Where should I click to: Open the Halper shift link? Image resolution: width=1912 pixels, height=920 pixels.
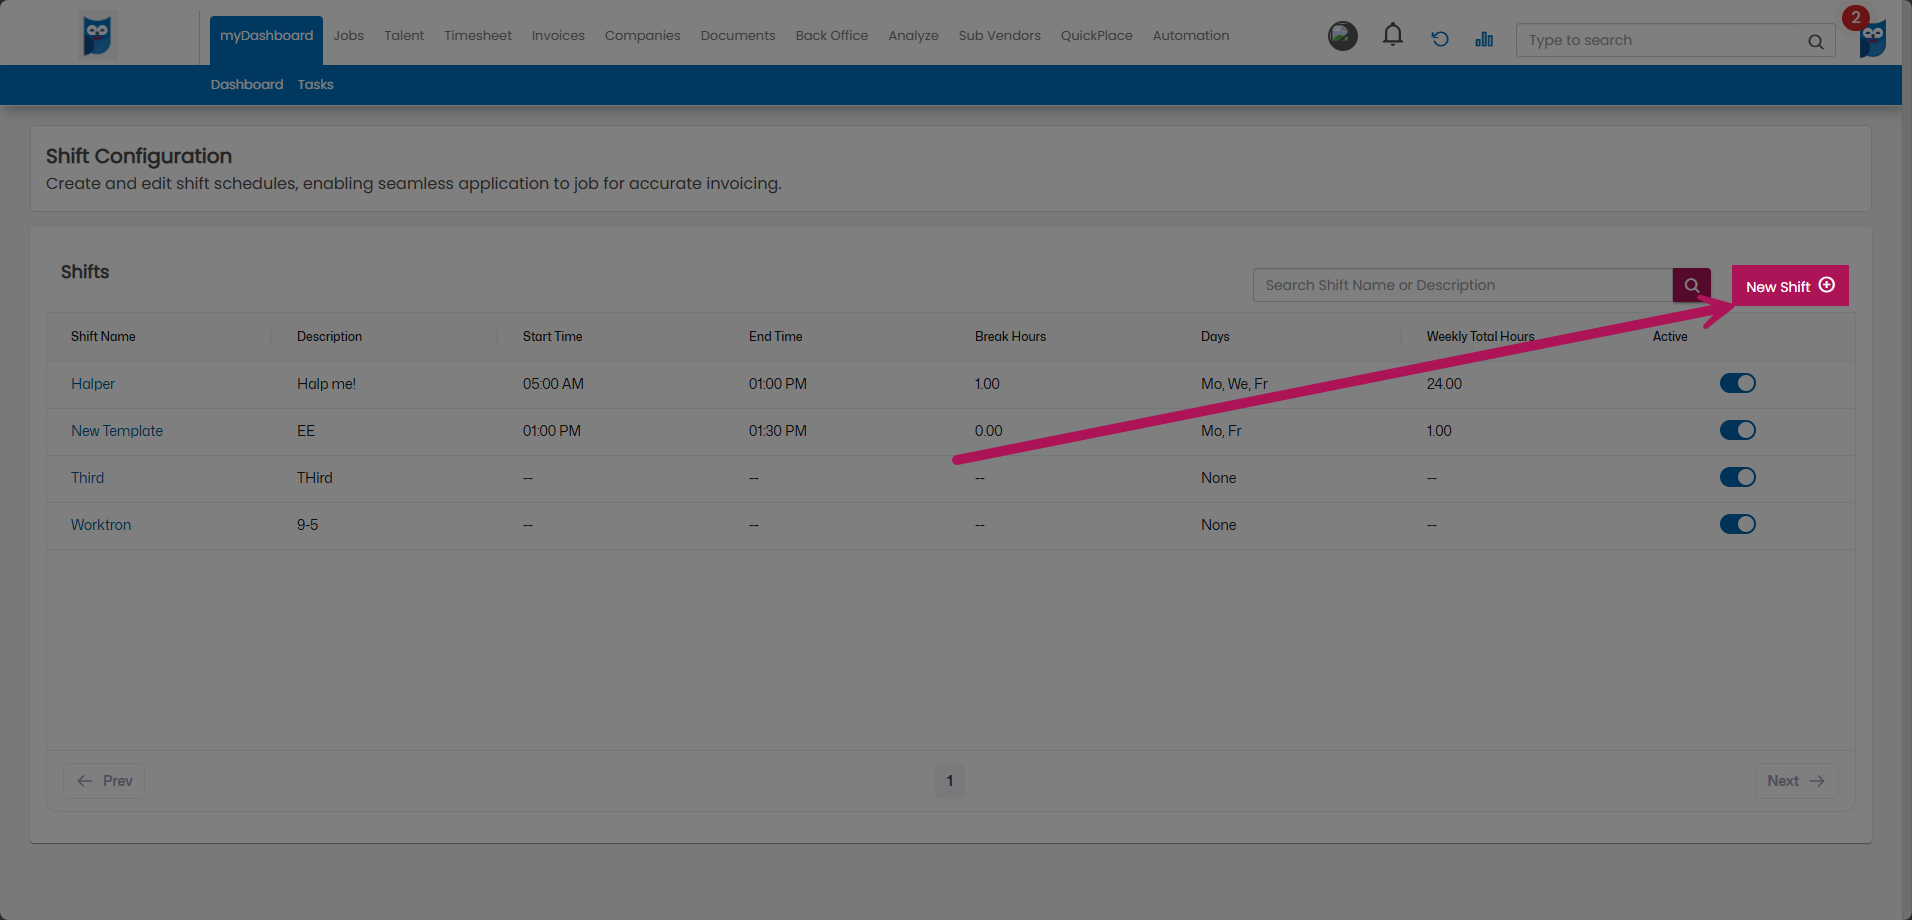(x=93, y=384)
